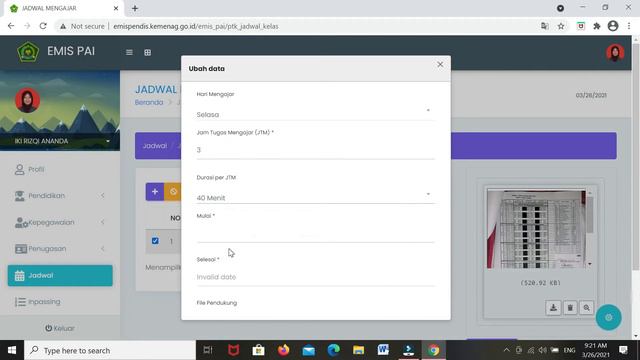640x360 pixels.
Task: Click Type here to search box
Action: 110,350
